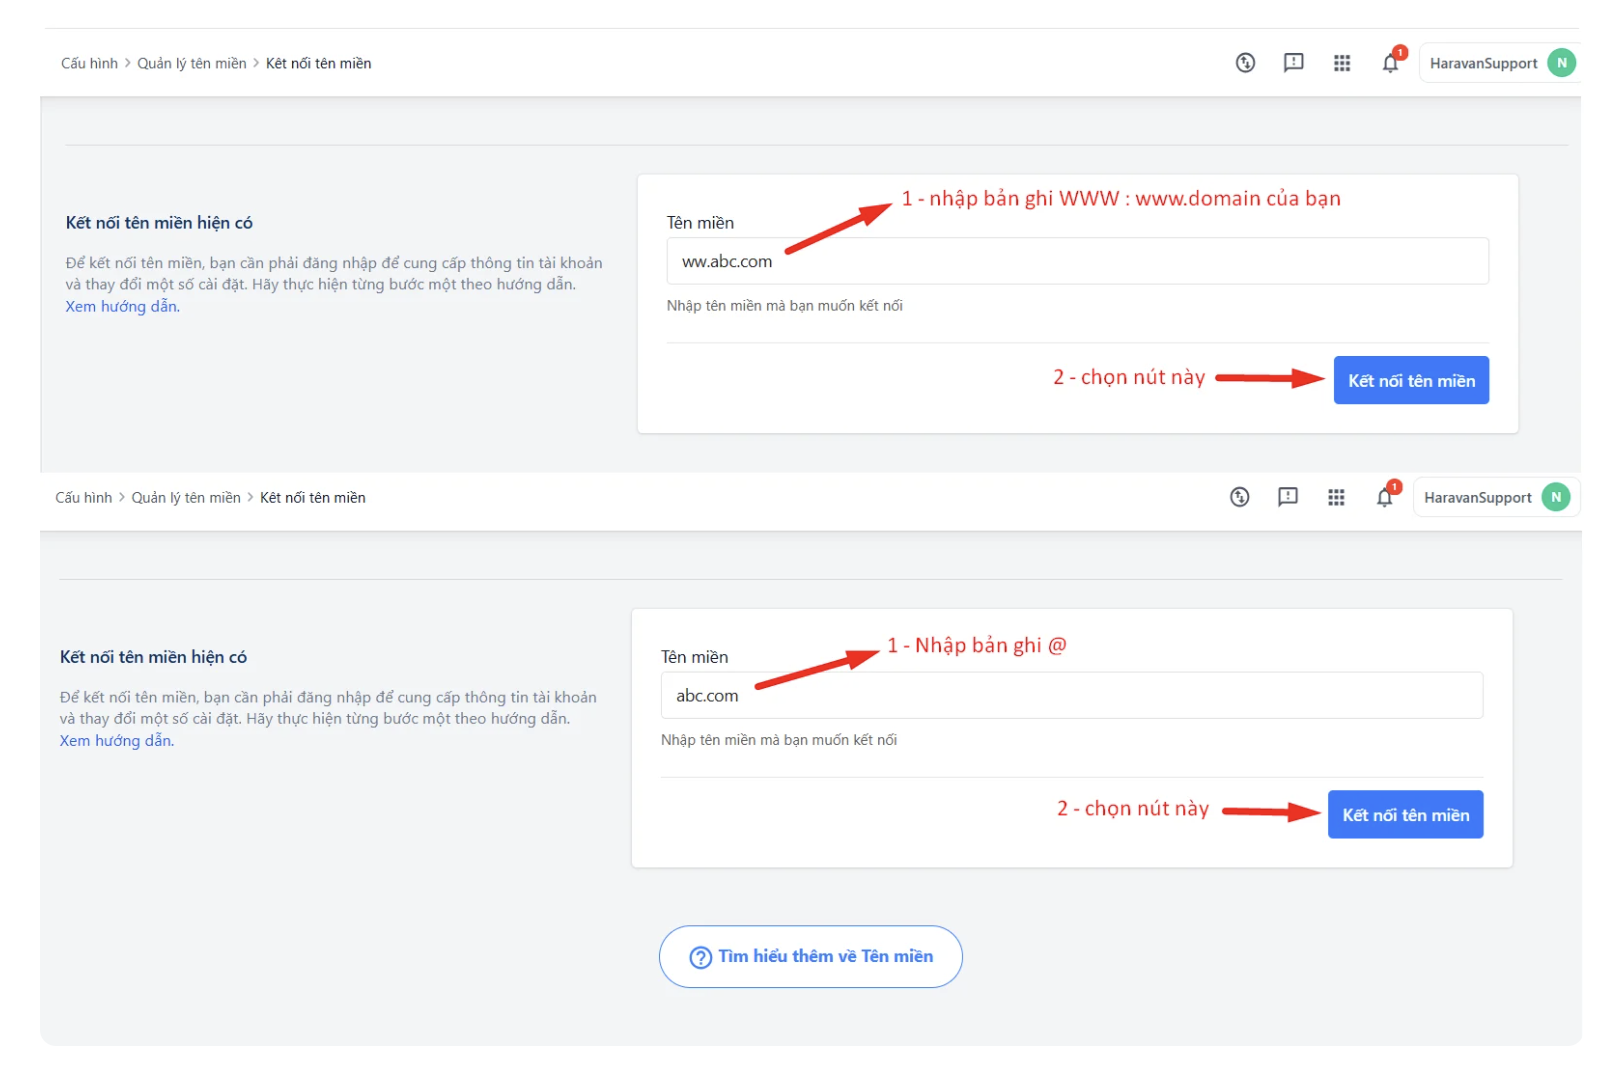
Task: Open history clock icon in lower header
Action: click(1239, 497)
